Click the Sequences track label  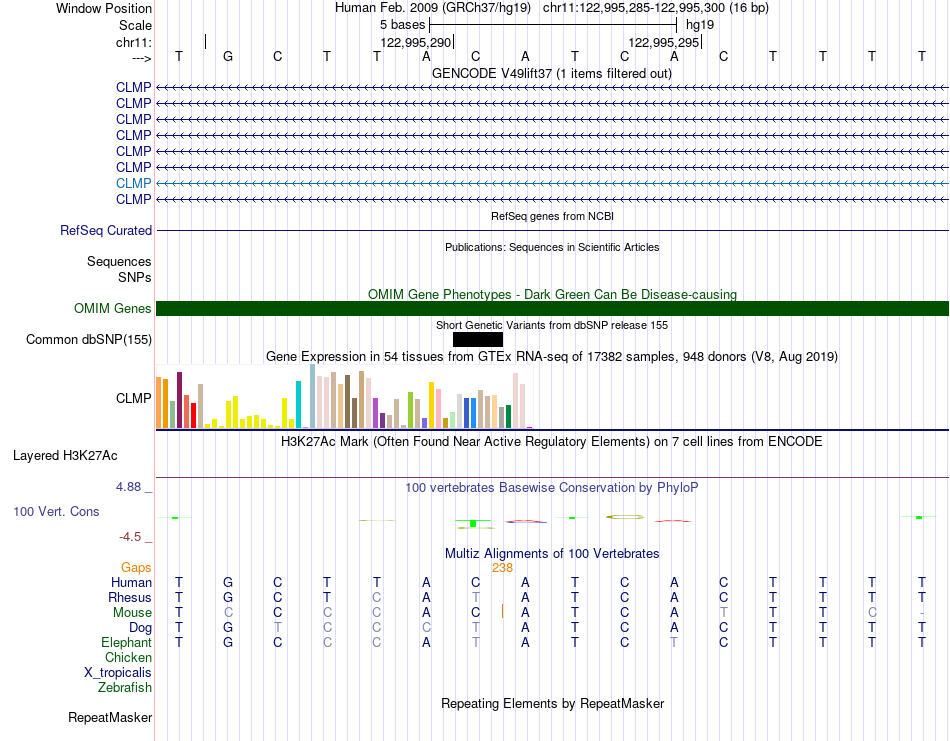click(x=119, y=261)
